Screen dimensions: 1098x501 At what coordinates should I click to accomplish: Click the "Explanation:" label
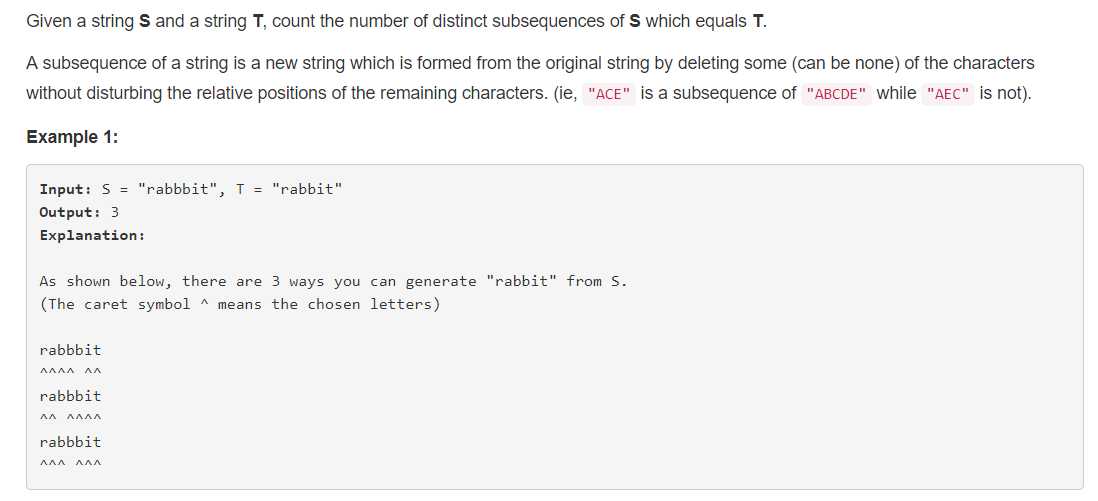92,235
